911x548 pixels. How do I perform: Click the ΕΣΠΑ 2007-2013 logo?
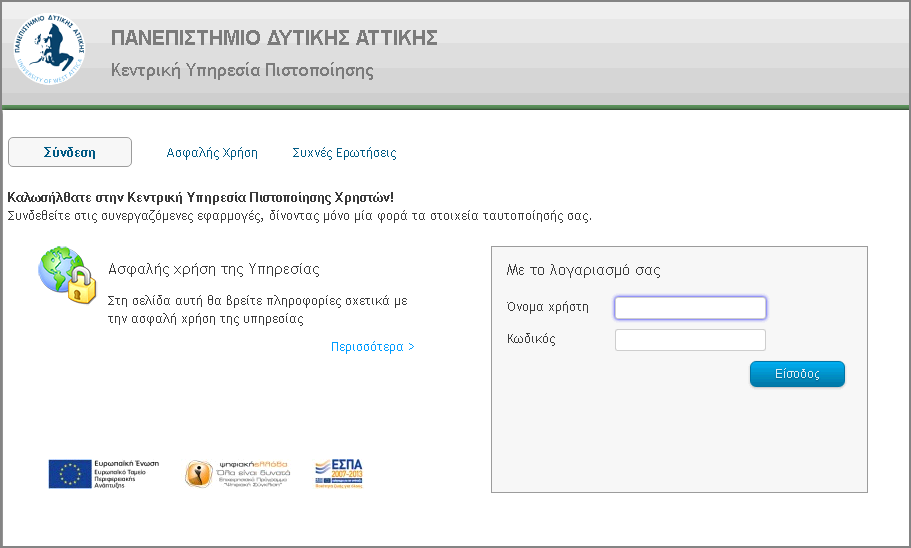click(339, 473)
